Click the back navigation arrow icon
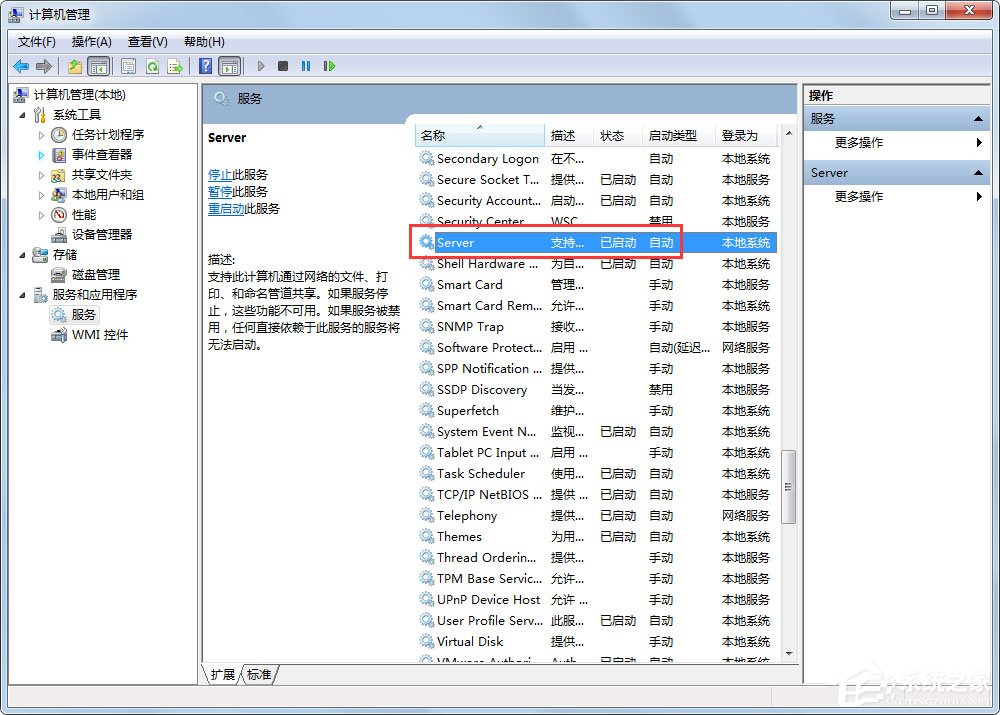 pyautogui.click(x=20, y=66)
